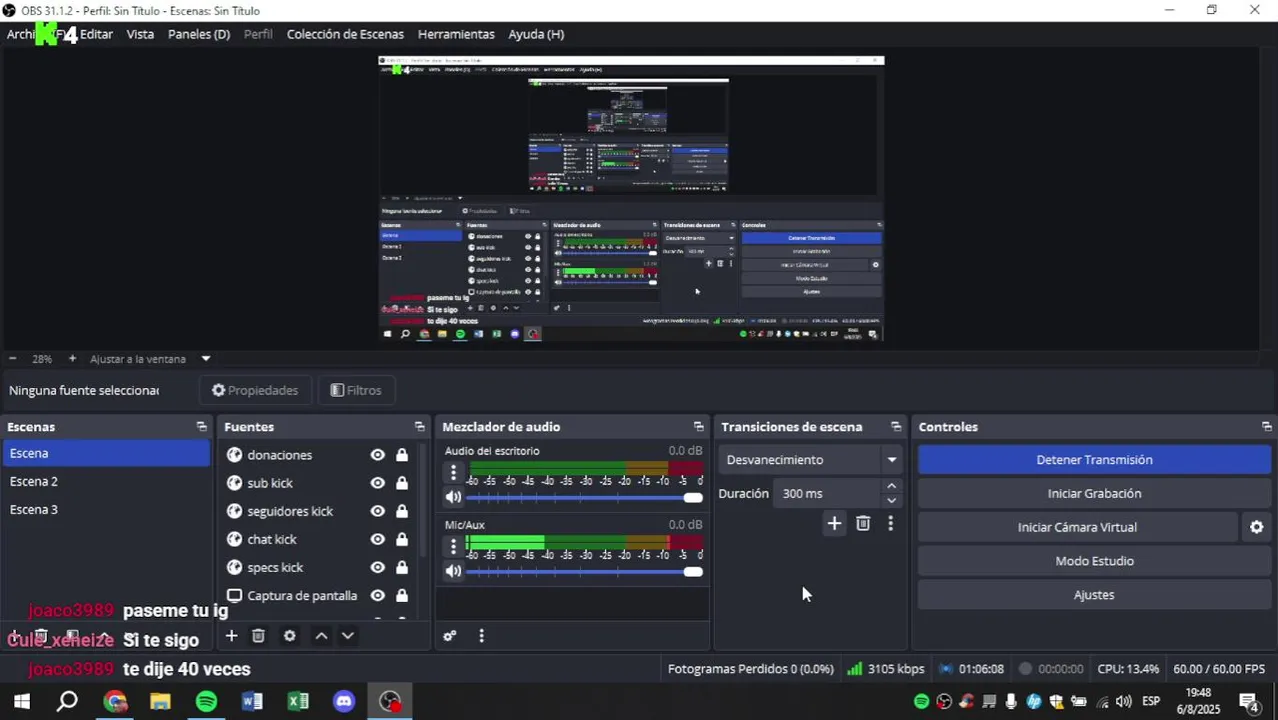
Task: Open advanced audio properties gears icon
Action: [450, 636]
